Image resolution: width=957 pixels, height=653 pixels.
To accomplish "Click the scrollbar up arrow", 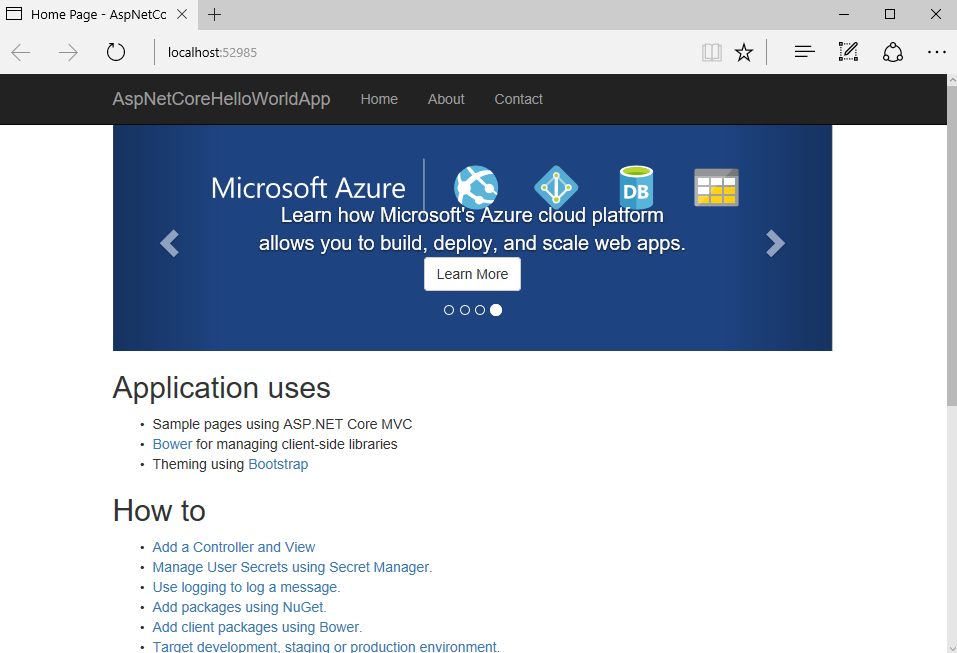I will [x=952, y=80].
